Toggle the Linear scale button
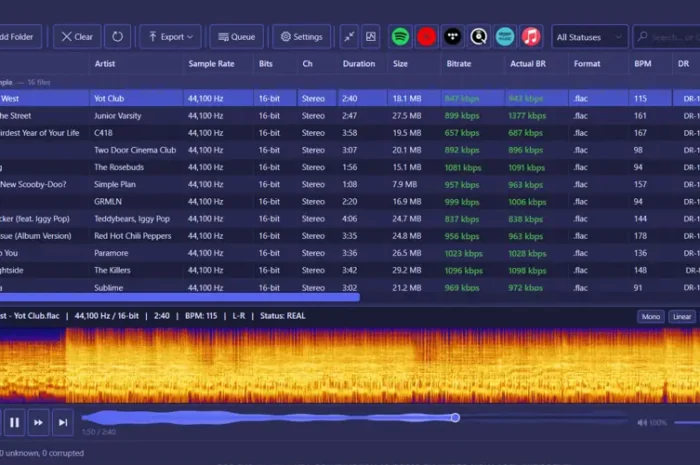700x465 pixels. (x=682, y=316)
